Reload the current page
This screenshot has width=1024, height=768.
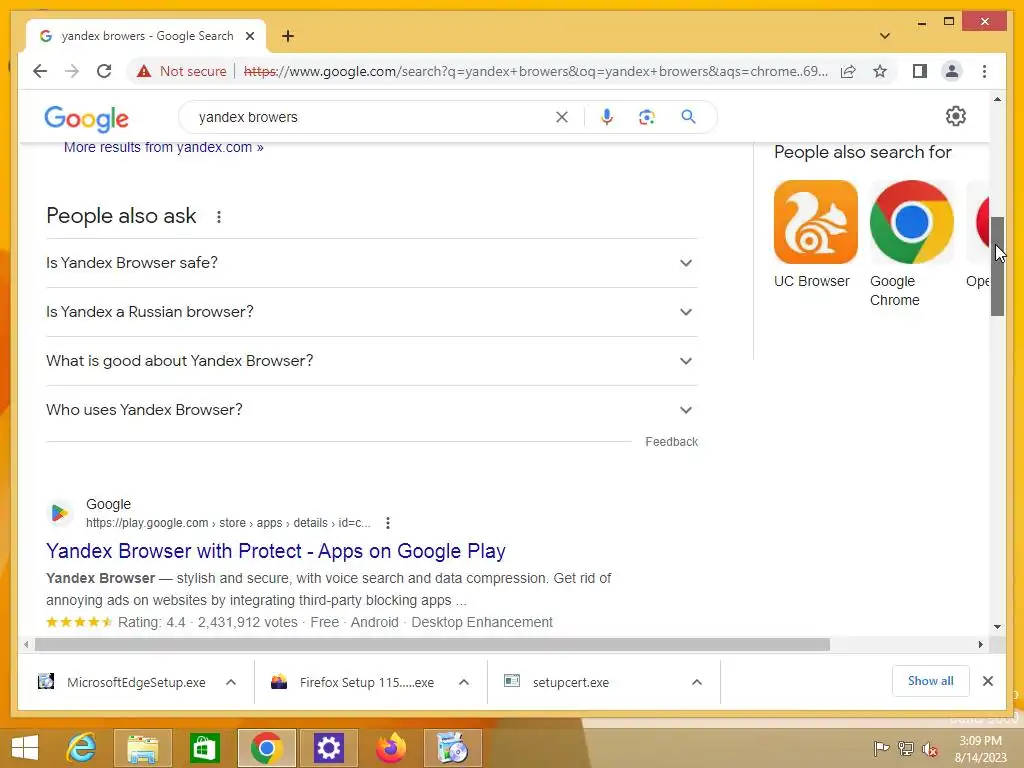click(104, 71)
